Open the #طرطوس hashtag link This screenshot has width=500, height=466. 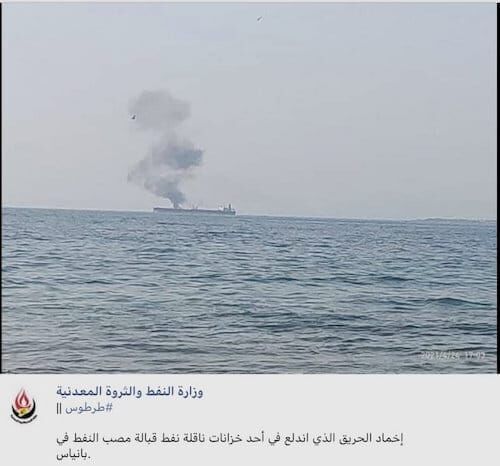point(89,409)
